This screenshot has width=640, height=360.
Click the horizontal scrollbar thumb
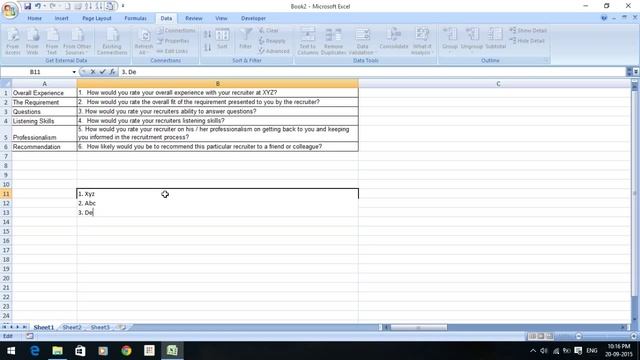coord(418,327)
